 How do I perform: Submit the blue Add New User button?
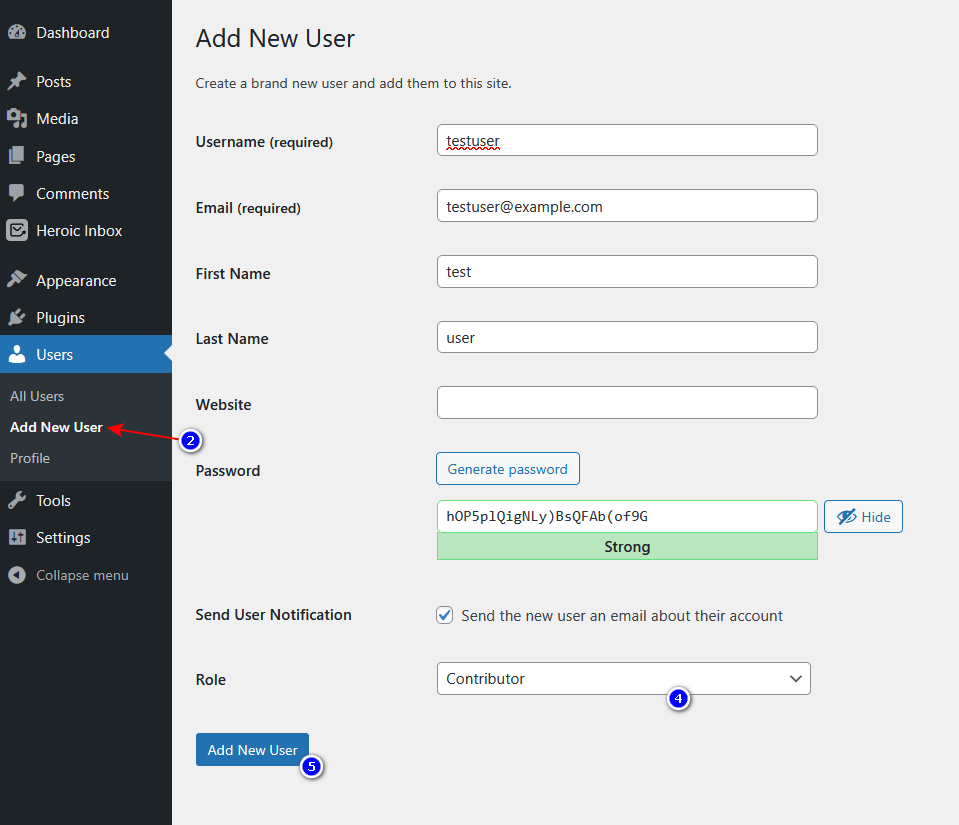click(252, 749)
